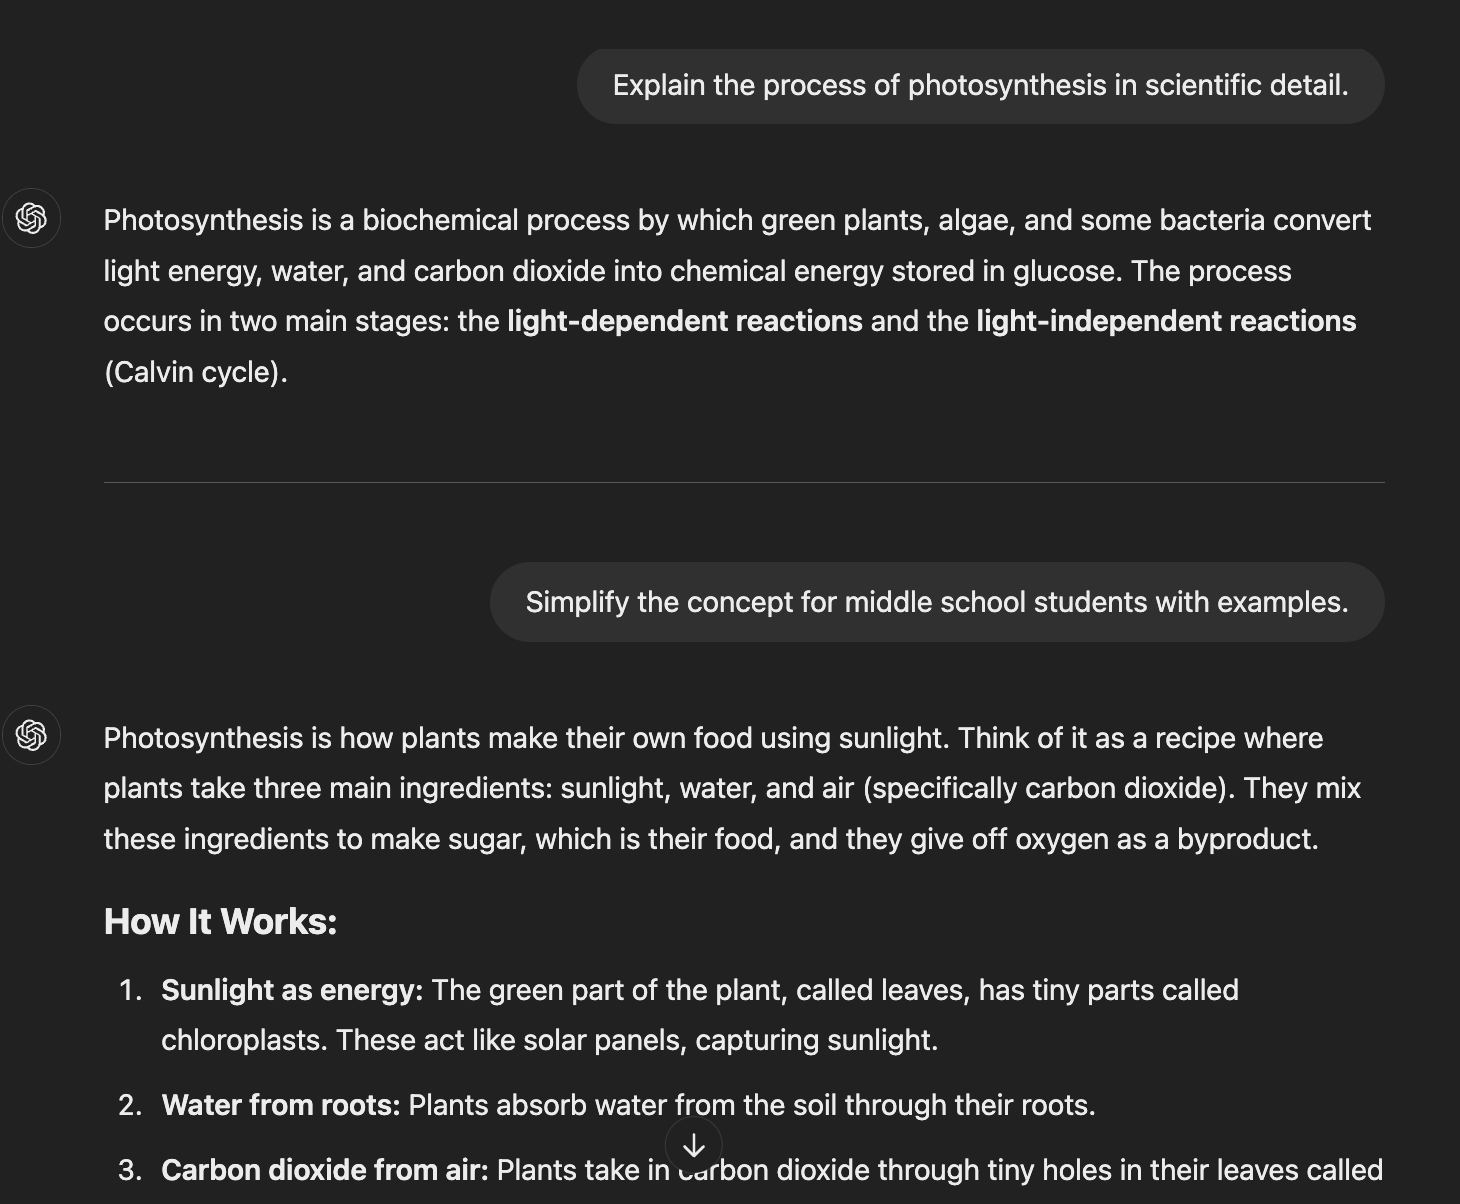Click the horizontal divider between the responses

(x=744, y=482)
